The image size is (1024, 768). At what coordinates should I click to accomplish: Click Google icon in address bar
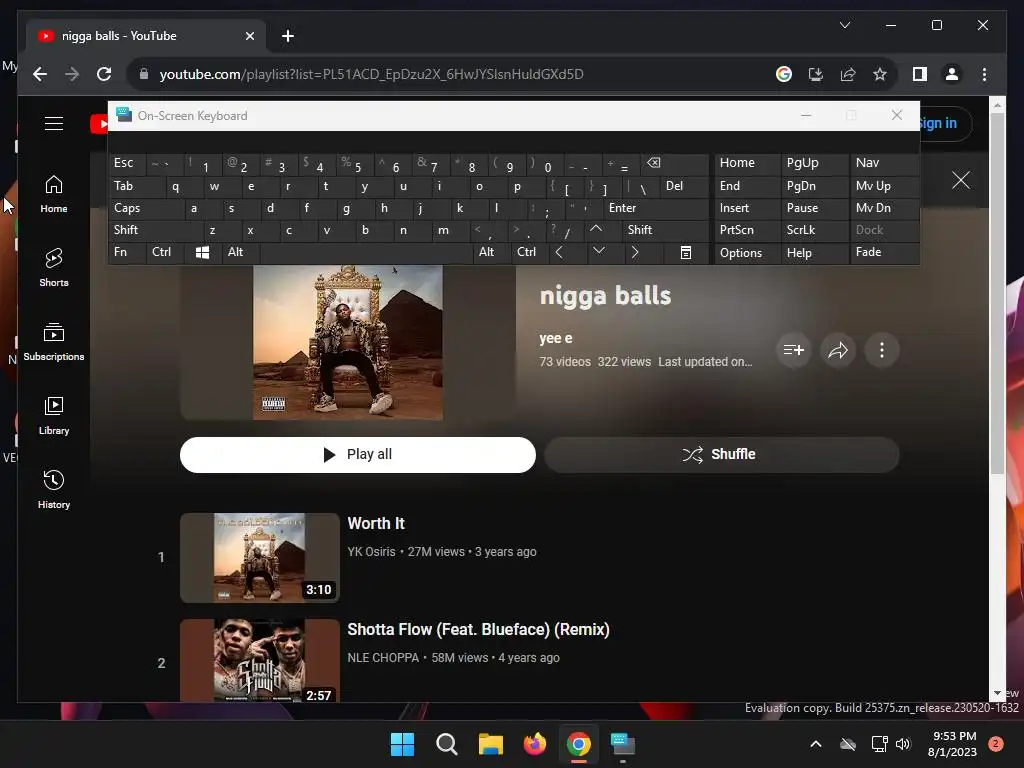(784, 74)
